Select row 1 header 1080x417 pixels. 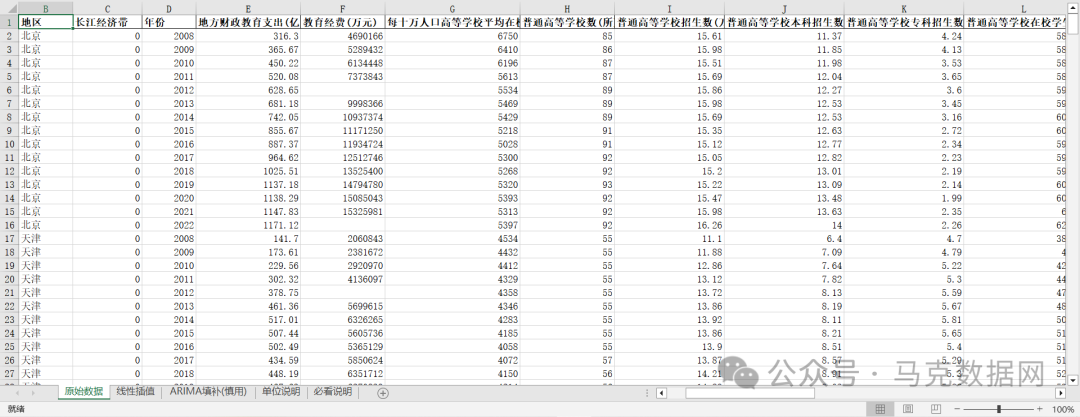click(9, 22)
